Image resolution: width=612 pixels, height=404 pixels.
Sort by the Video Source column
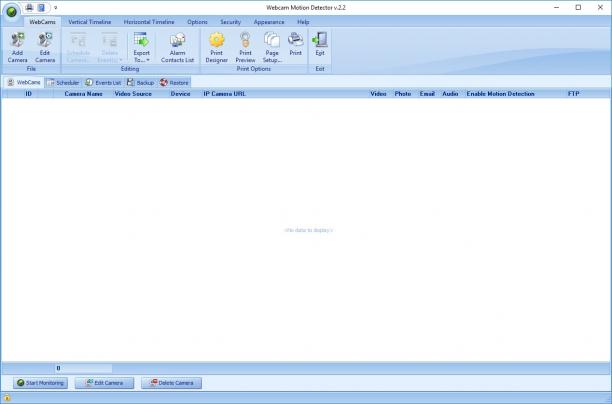[x=133, y=94]
